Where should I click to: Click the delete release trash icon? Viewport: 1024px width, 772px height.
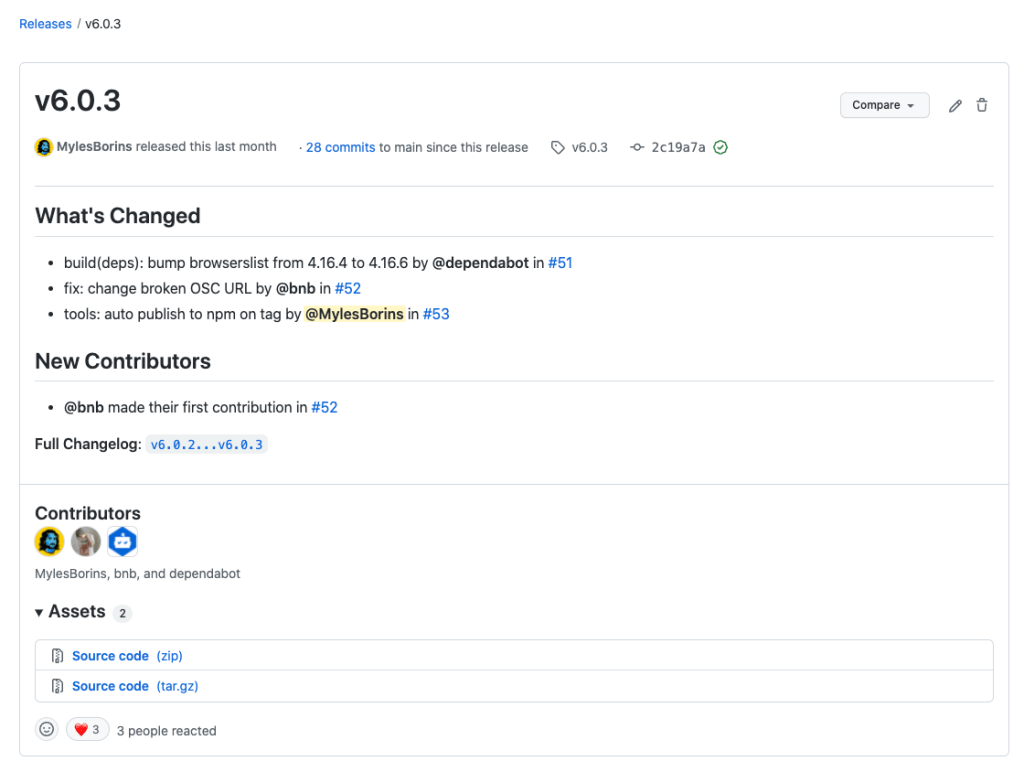coord(982,105)
